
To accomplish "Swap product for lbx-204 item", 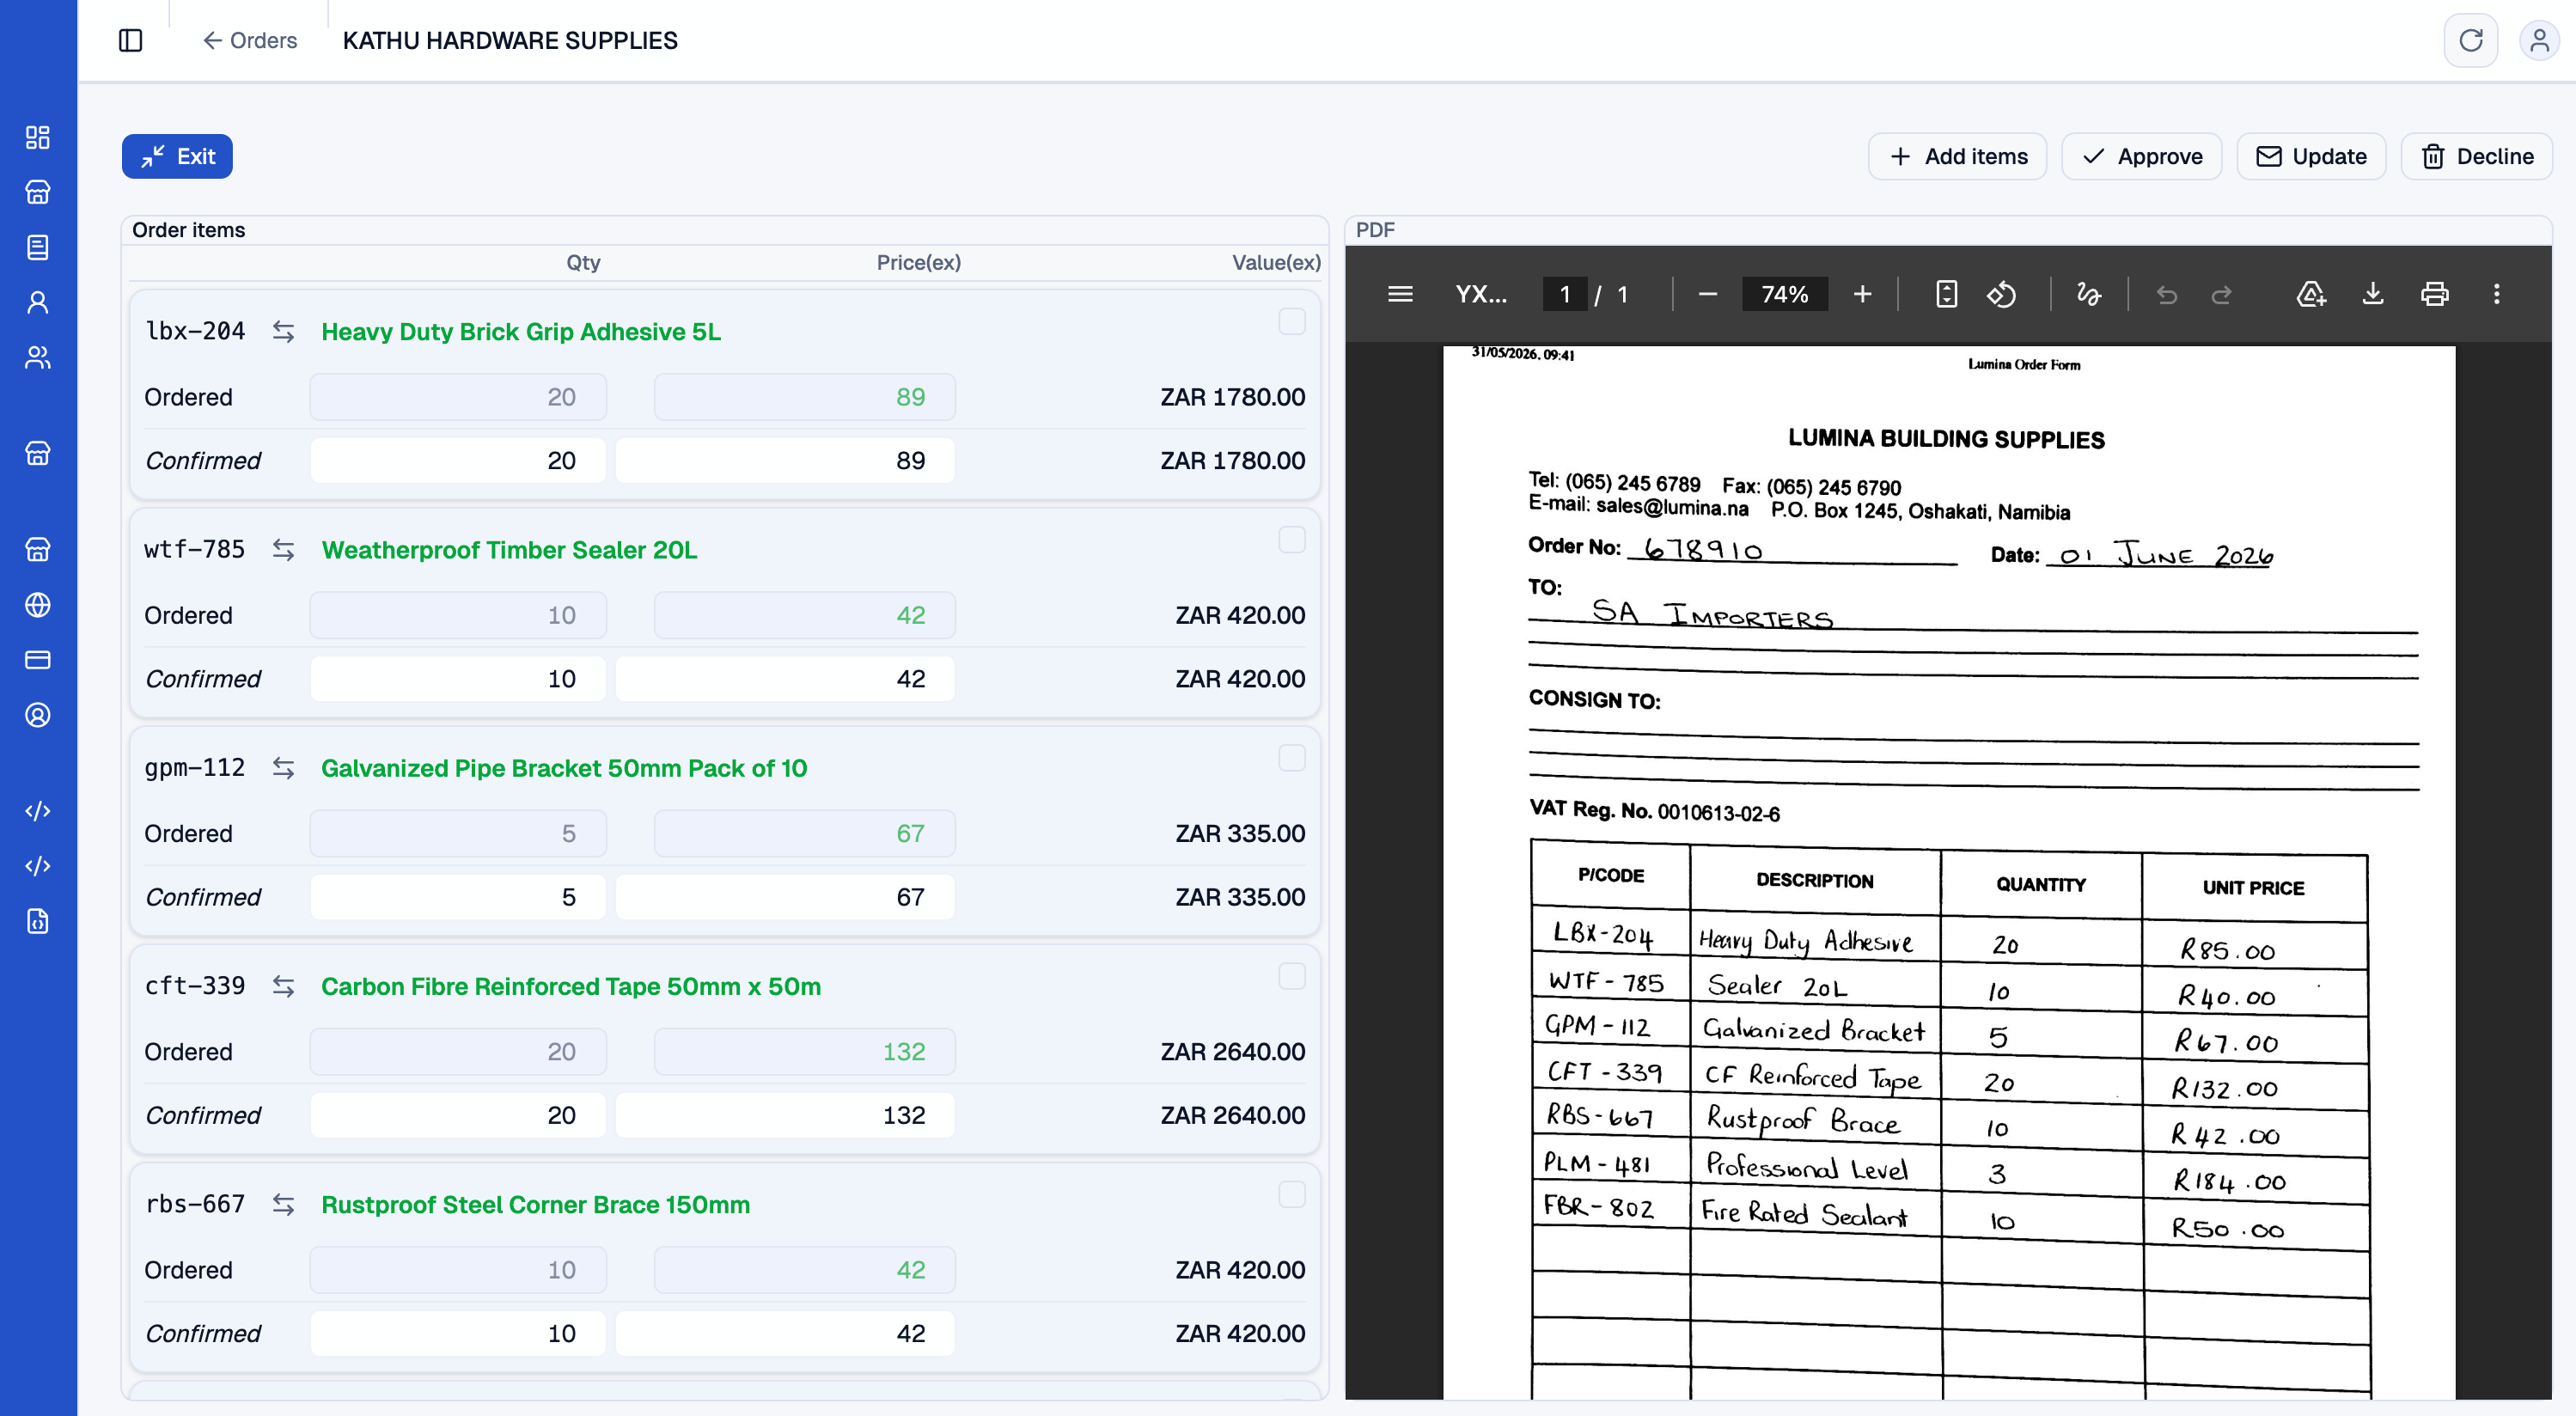I will click(x=283, y=331).
